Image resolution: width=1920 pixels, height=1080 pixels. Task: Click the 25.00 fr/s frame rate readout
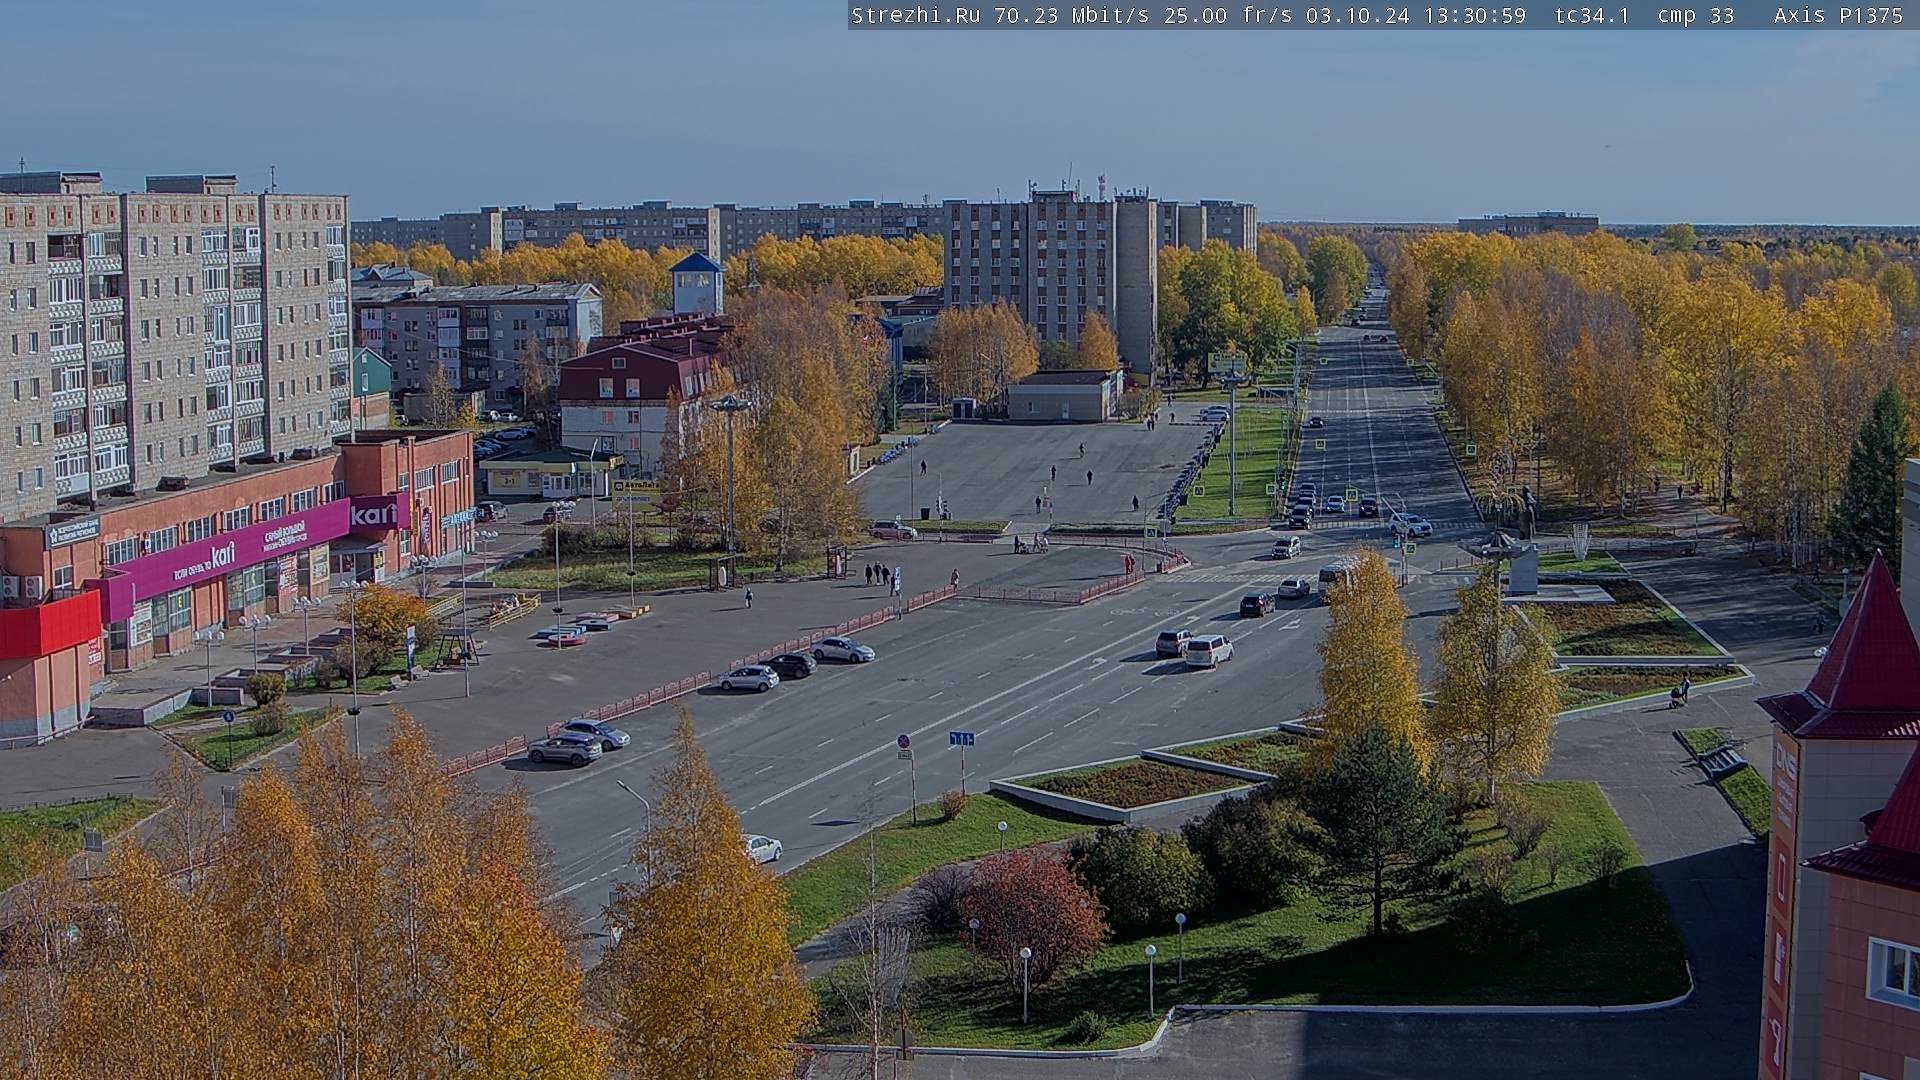pos(1228,15)
